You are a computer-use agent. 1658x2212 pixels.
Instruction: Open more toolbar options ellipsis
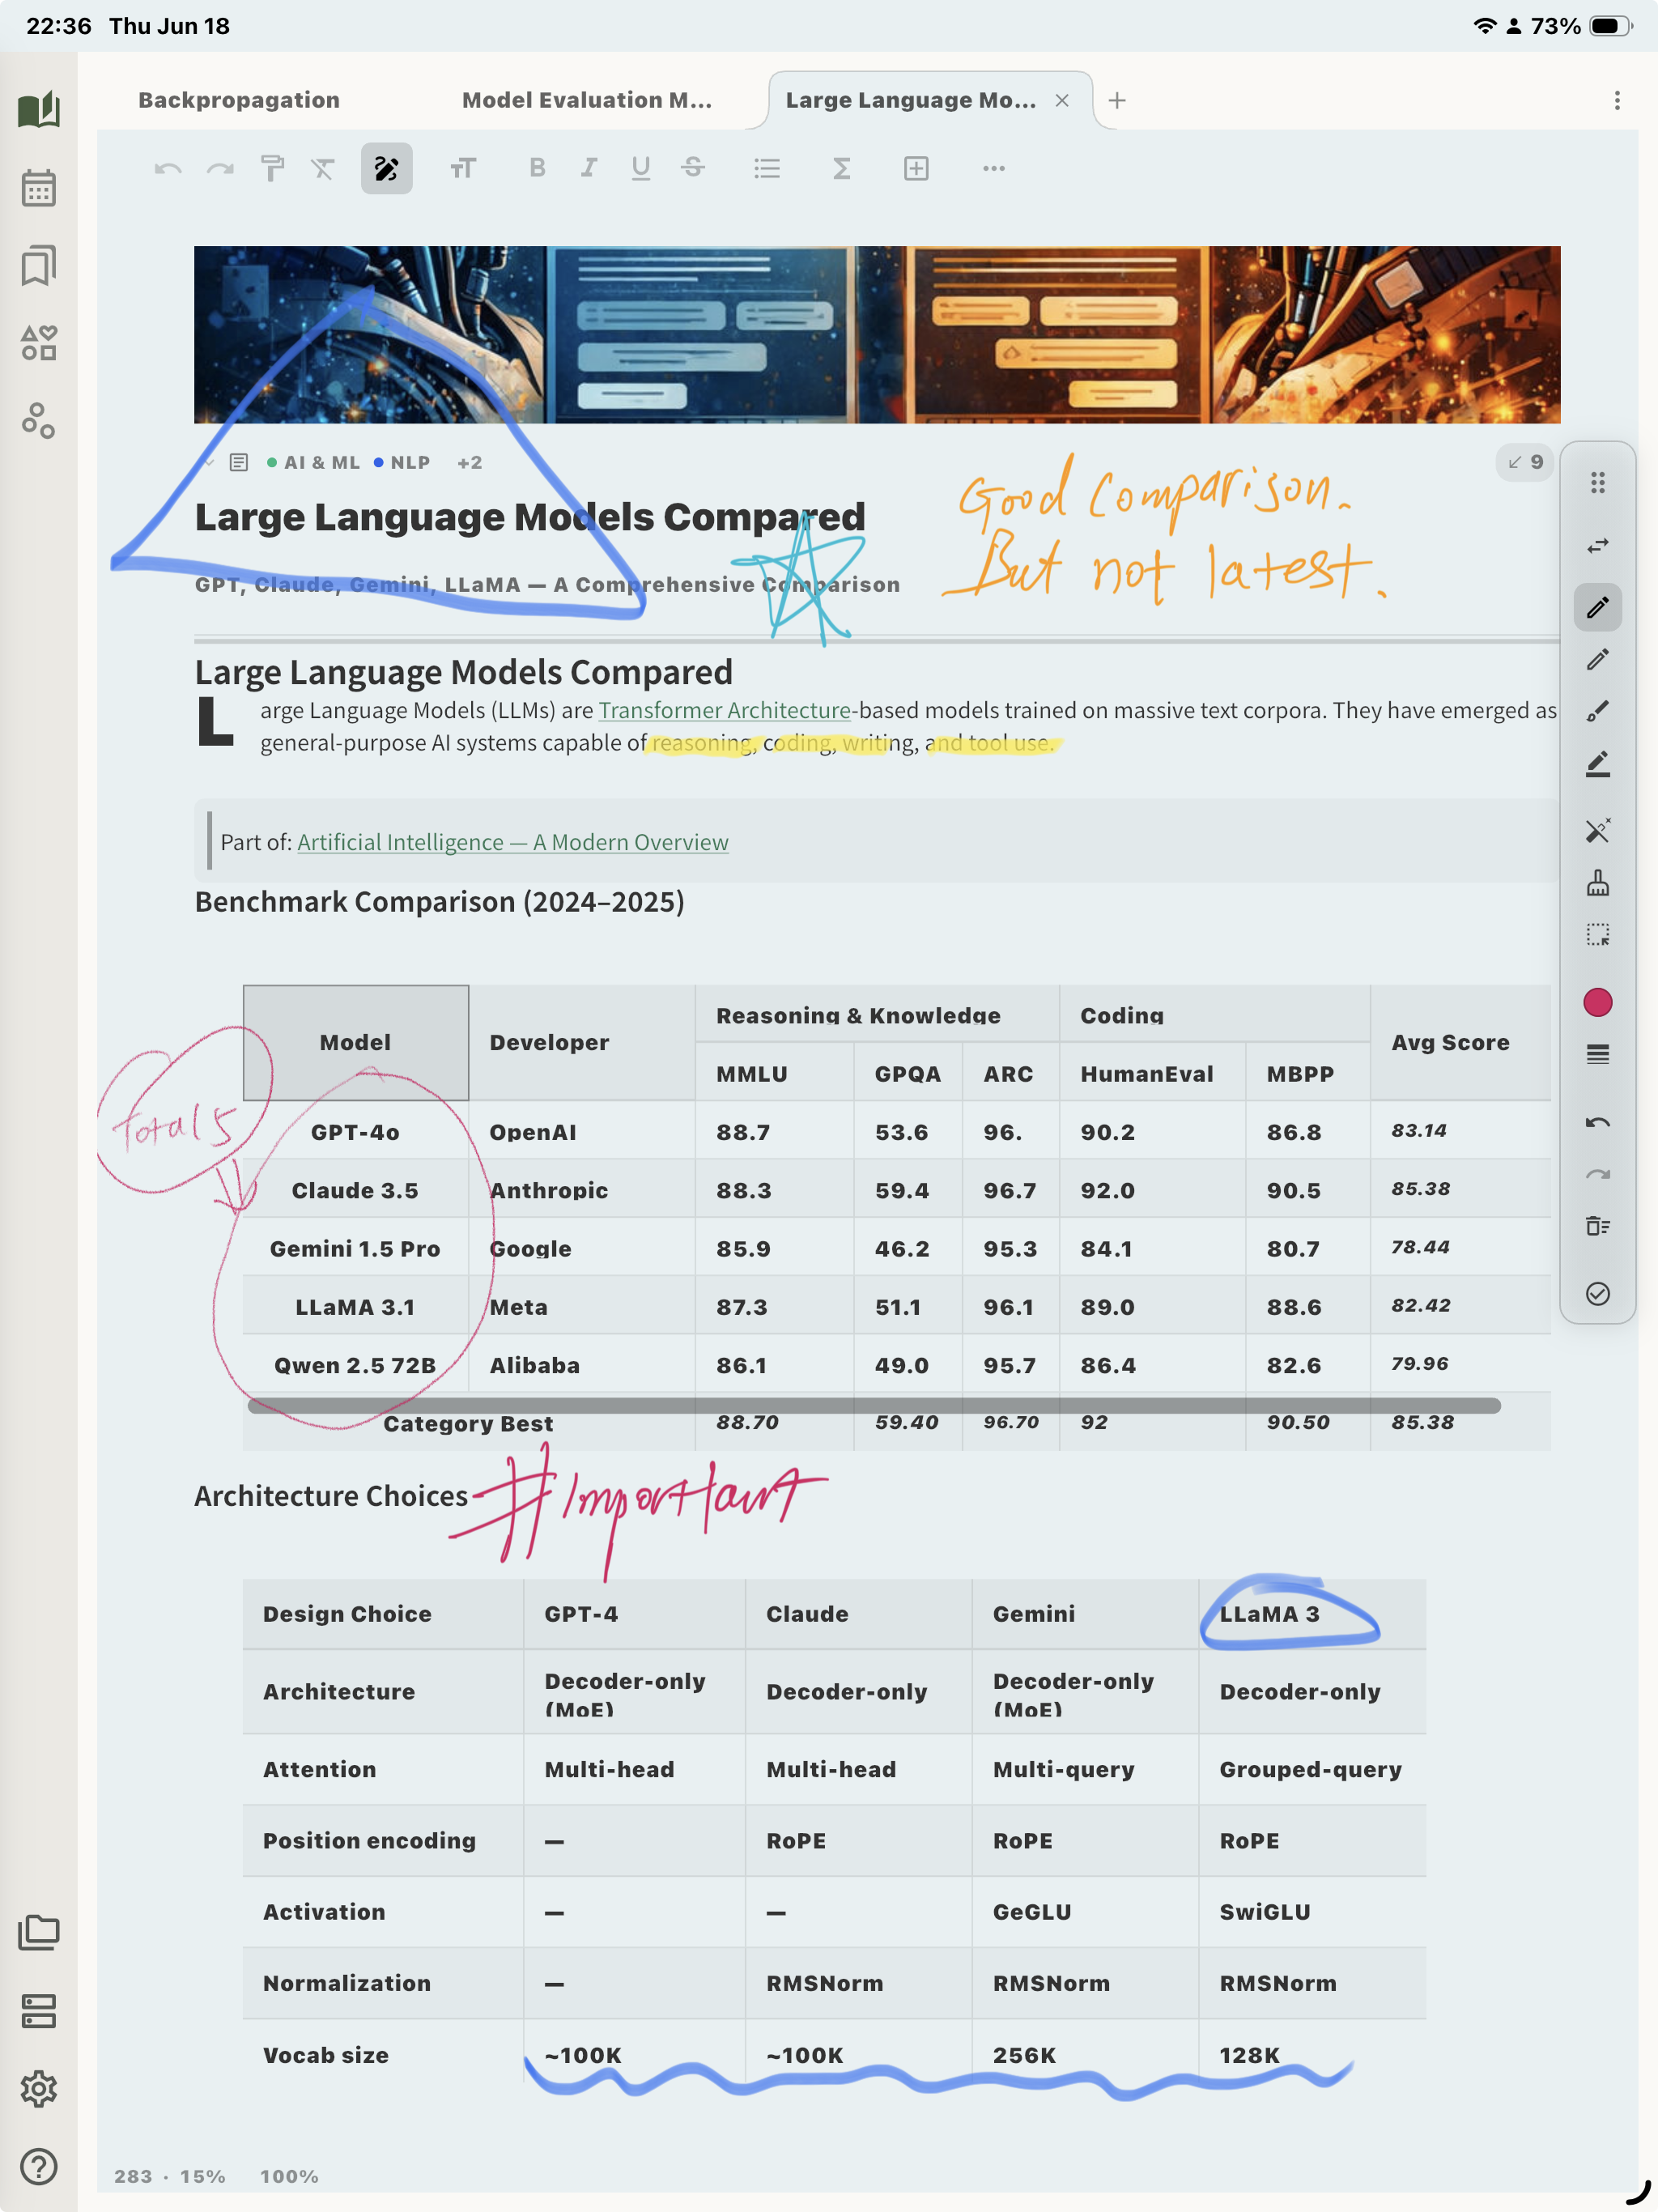(x=993, y=168)
